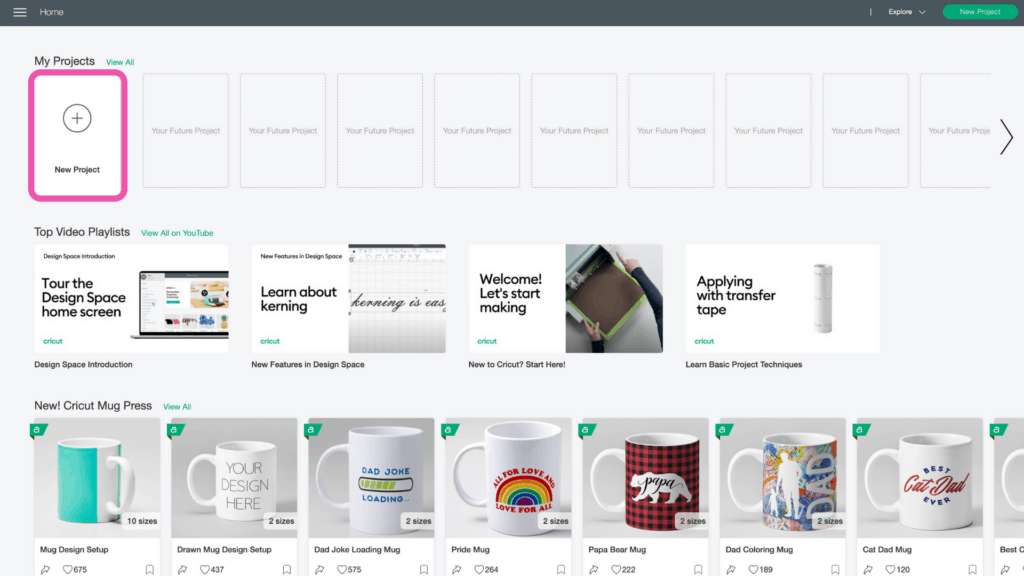This screenshot has width=1024, height=576.
Task: Open Drawn Mug Design Setup image
Action: tap(234, 478)
